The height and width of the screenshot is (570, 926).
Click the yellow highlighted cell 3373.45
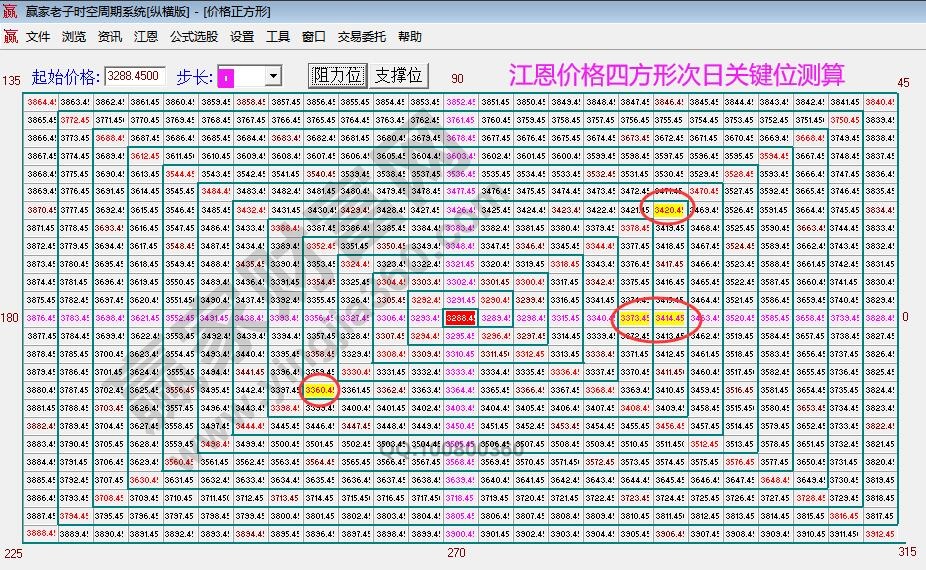click(635, 318)
